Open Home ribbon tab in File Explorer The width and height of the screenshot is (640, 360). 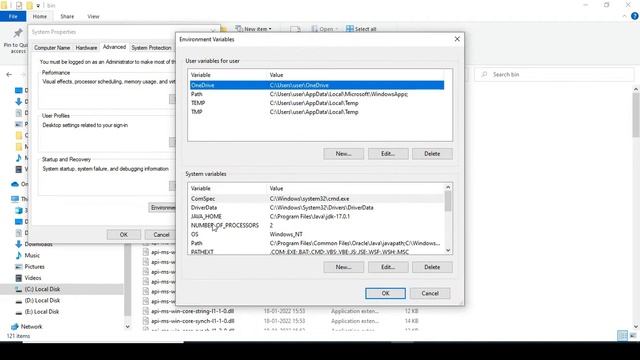pos(40,16)
